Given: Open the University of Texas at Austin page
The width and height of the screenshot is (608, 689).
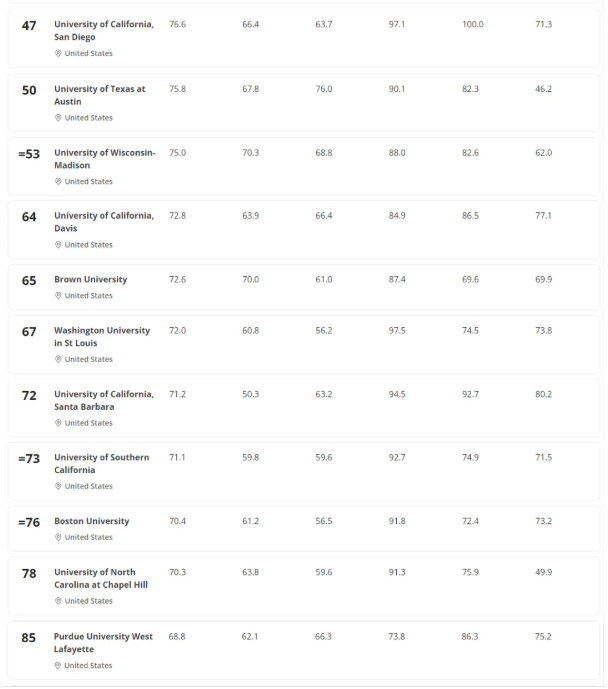Looking at the screenshot, I should tap(99, 94).
